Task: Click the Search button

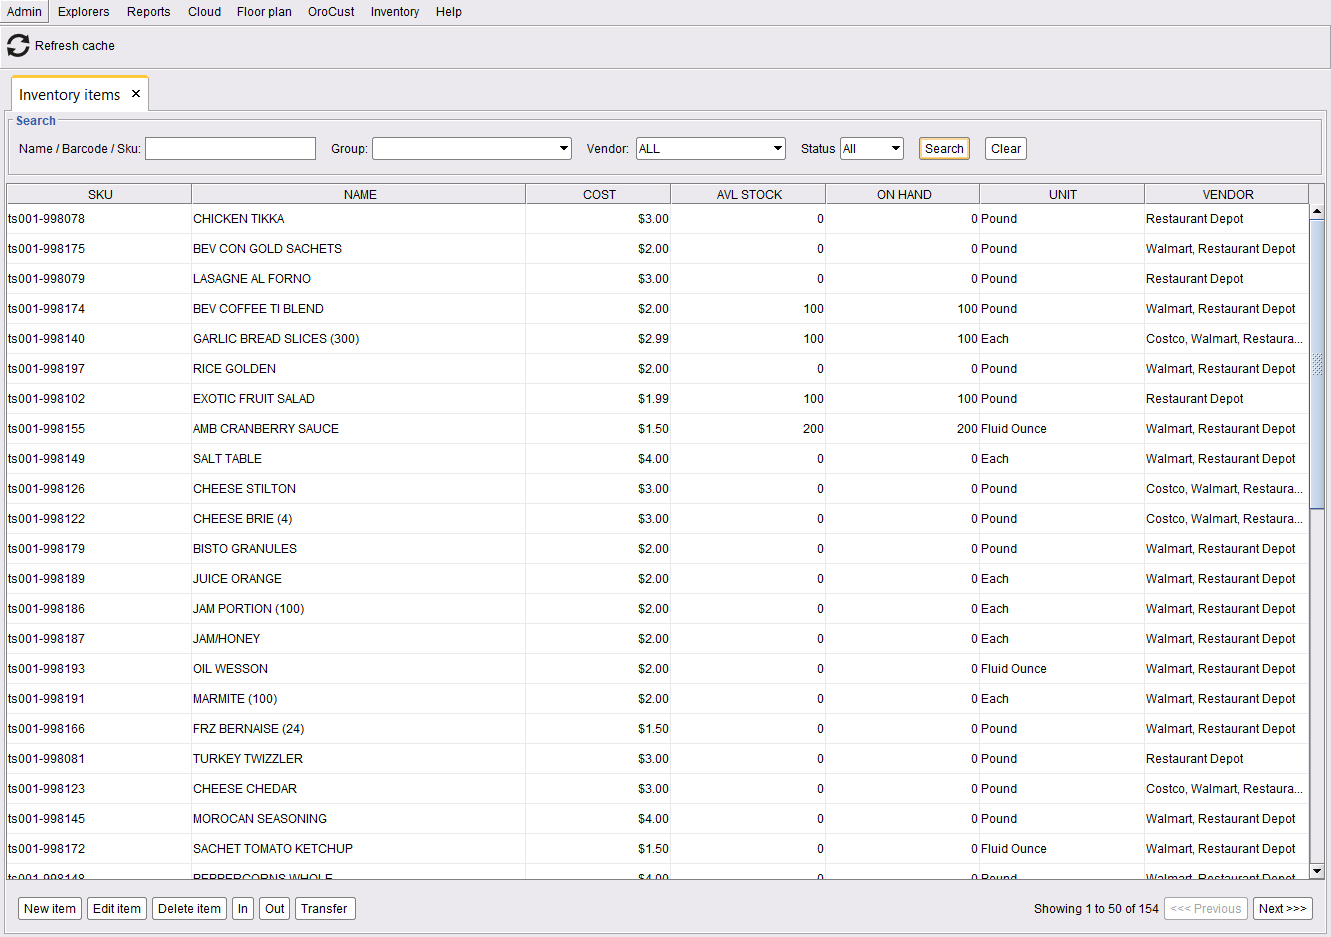Action: 944,149
